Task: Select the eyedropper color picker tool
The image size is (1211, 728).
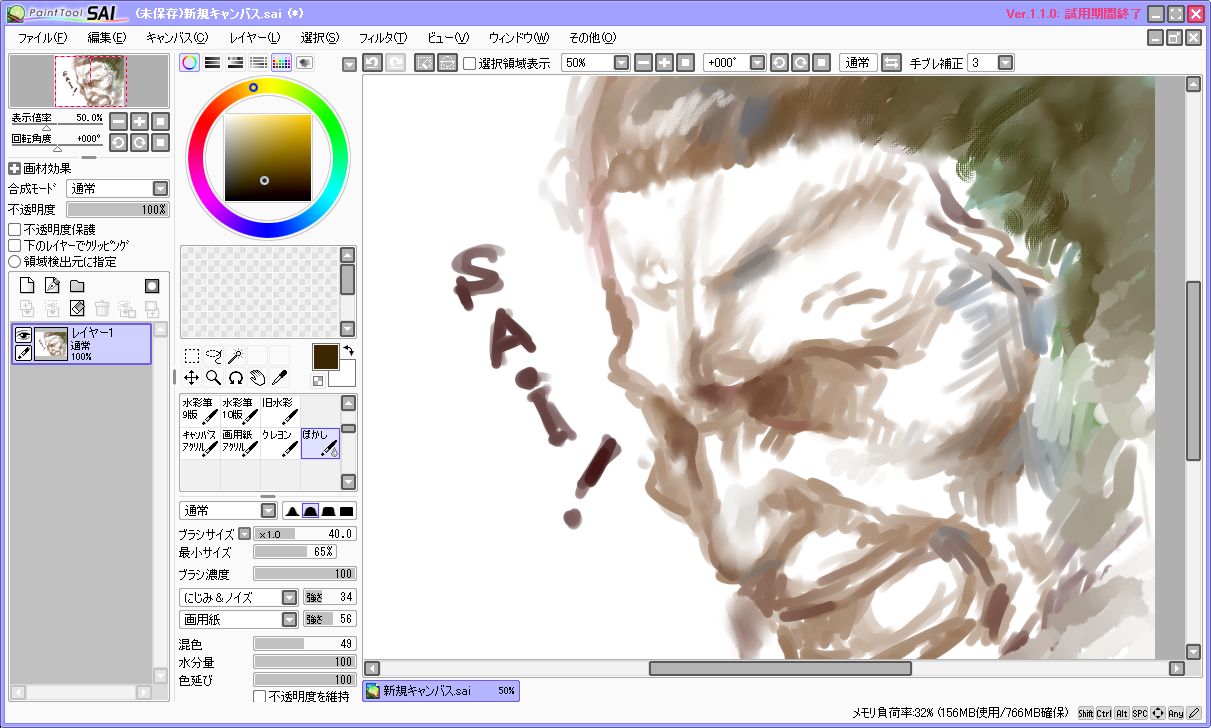Action: tap(280, 377)
